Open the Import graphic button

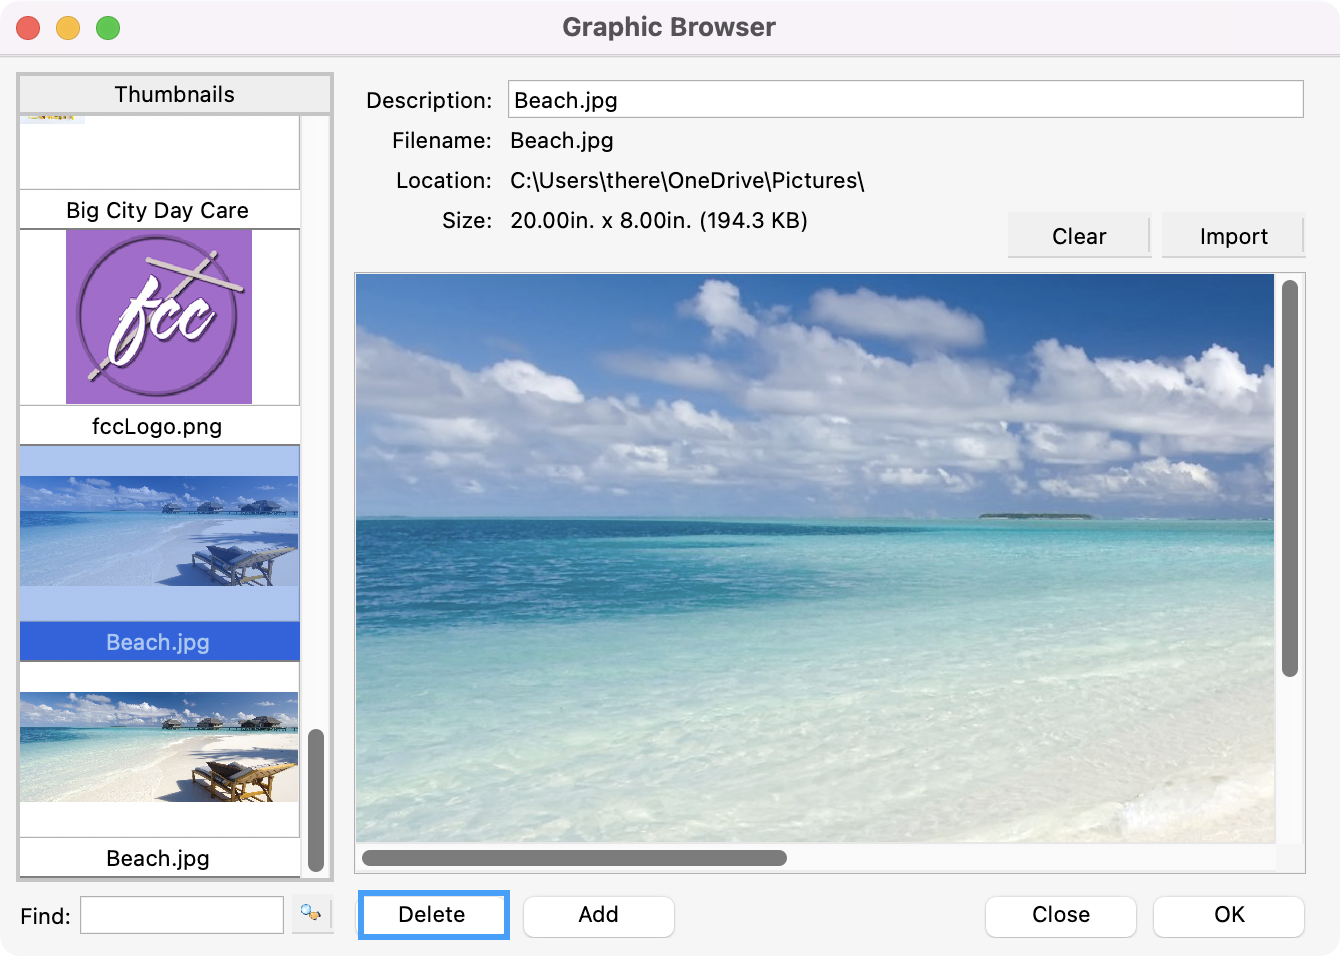[x=1233, y=236]
